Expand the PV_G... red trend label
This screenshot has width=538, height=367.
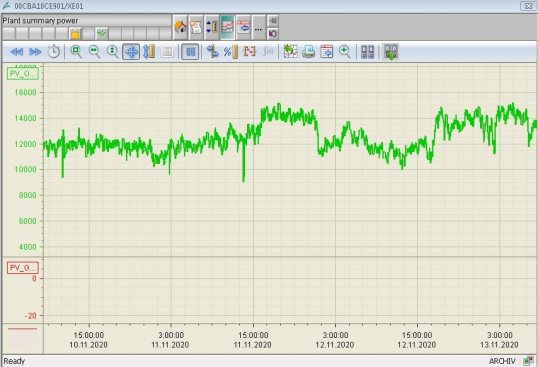23,268
